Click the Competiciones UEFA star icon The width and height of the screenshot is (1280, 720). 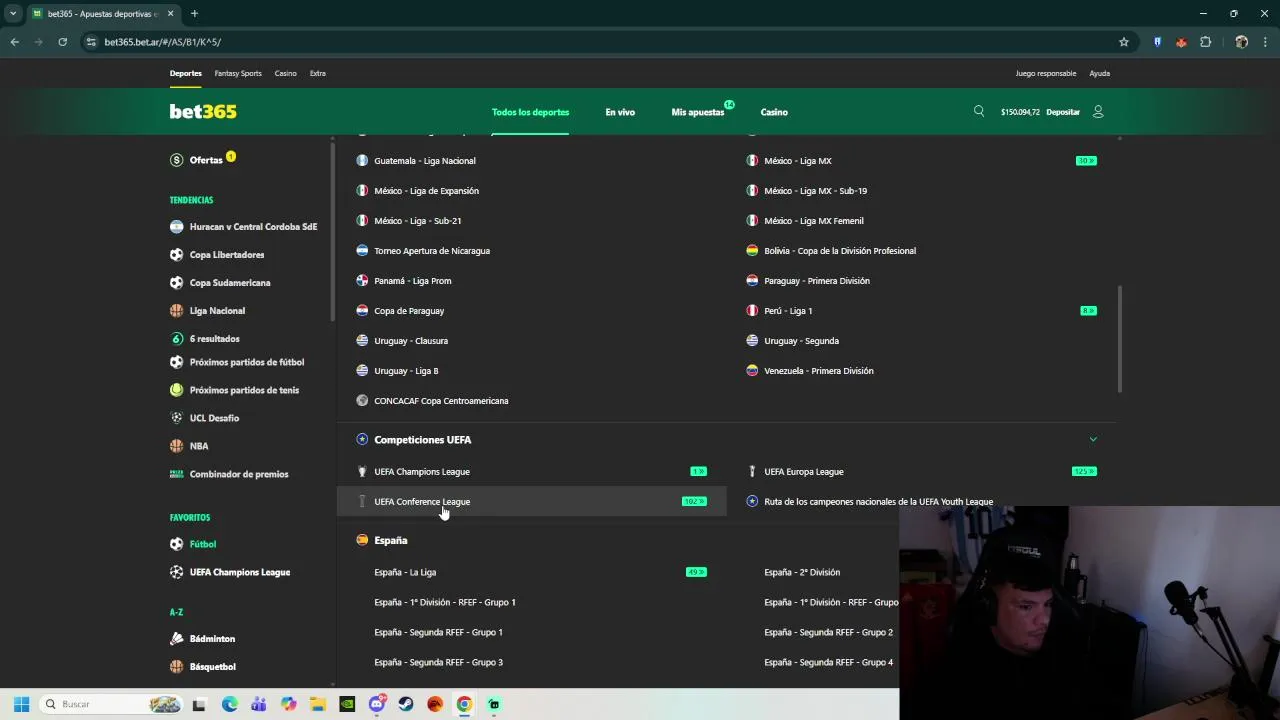click(x=362, y=440)
